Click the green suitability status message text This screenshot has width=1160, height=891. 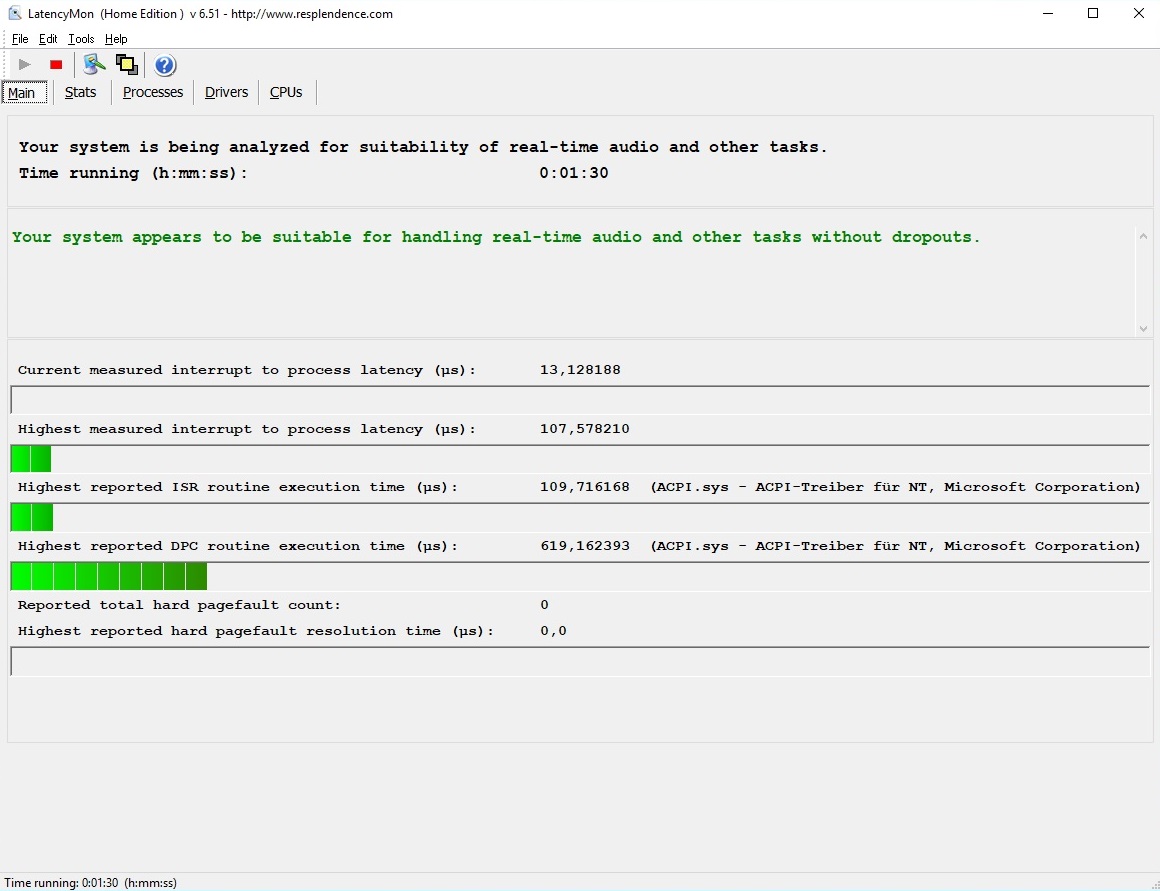coord(496,237)
